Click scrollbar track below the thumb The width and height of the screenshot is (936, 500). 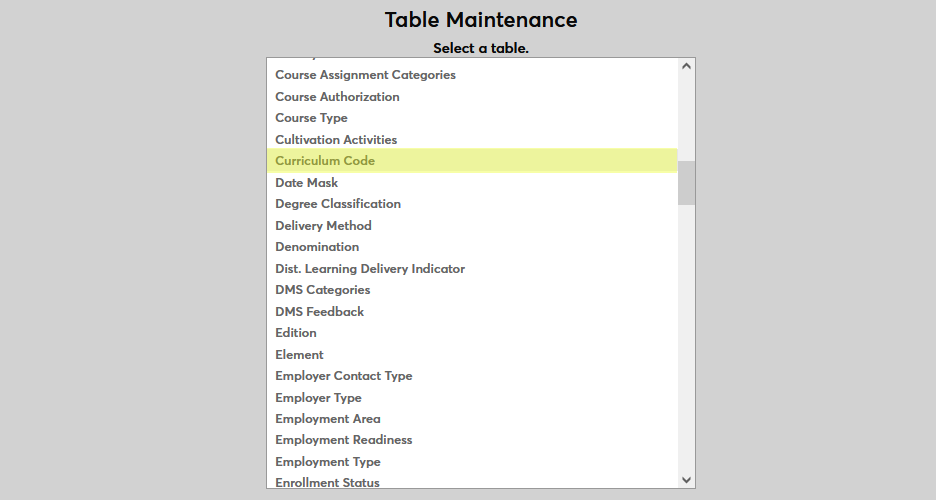pos(686,340)
